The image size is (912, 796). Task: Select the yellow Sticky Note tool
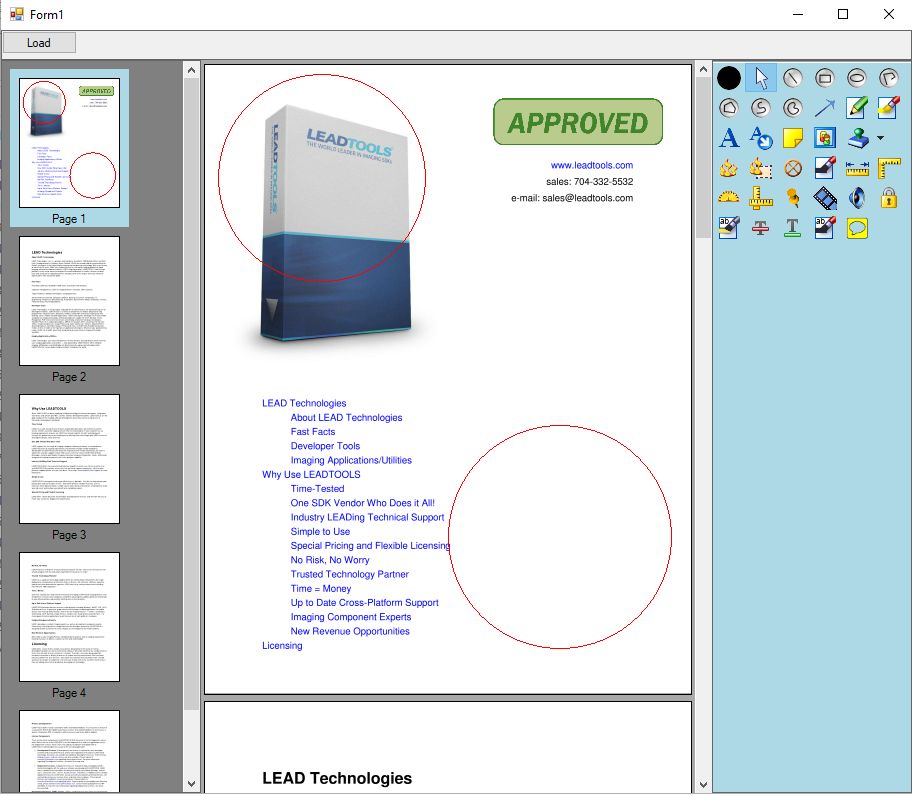point(793,138)
